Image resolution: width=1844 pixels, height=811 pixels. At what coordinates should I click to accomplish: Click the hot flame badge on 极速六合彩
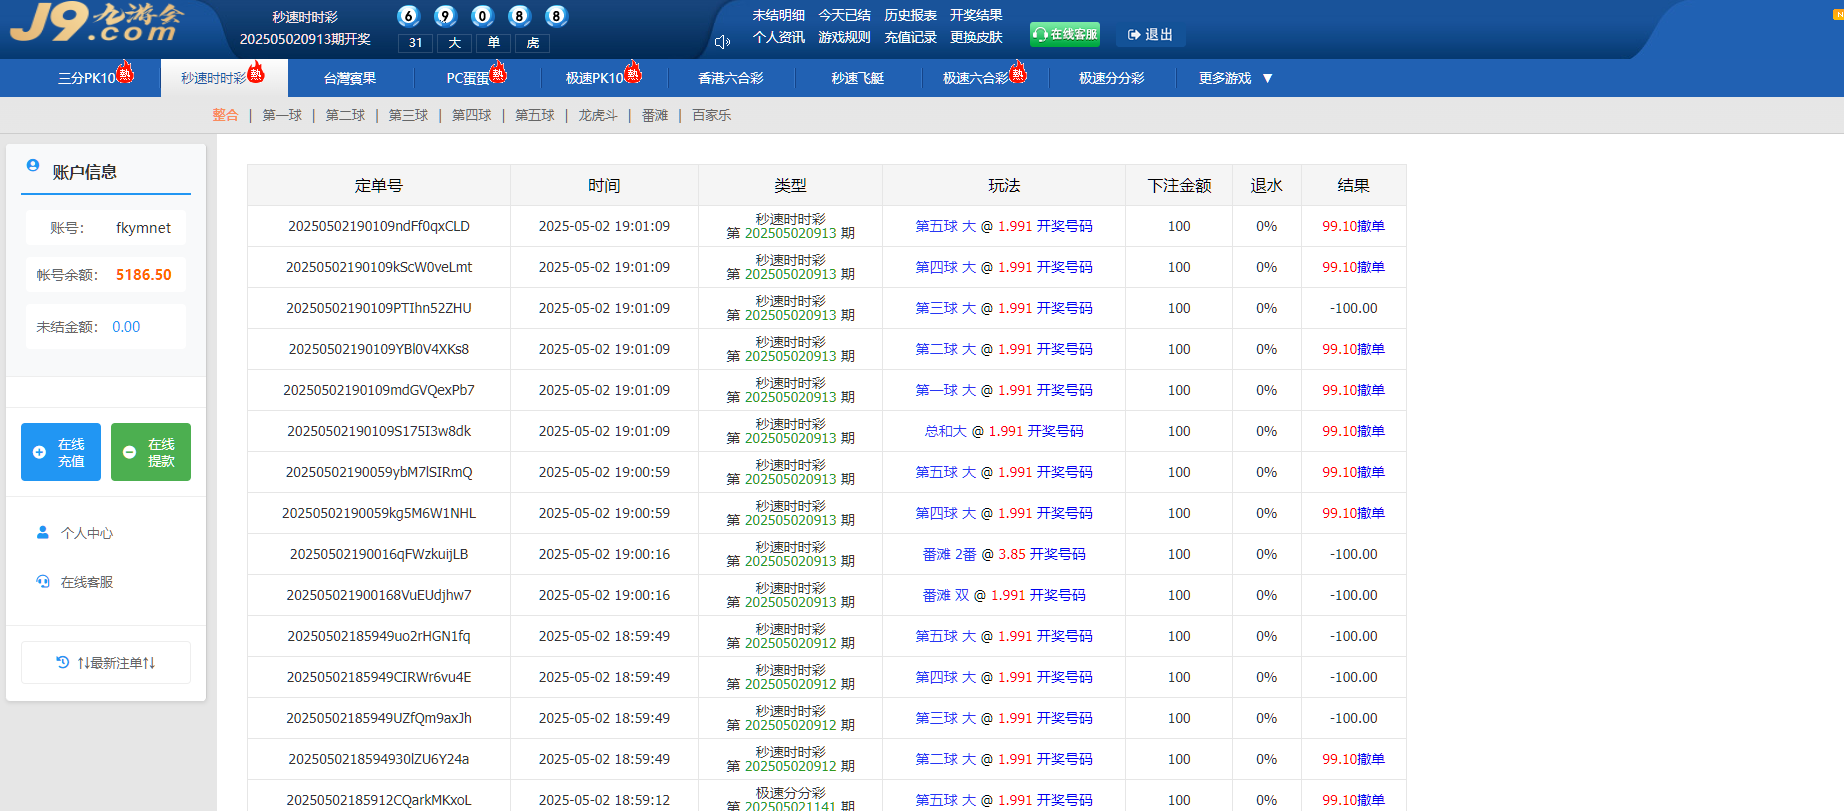click(1018, 72)
